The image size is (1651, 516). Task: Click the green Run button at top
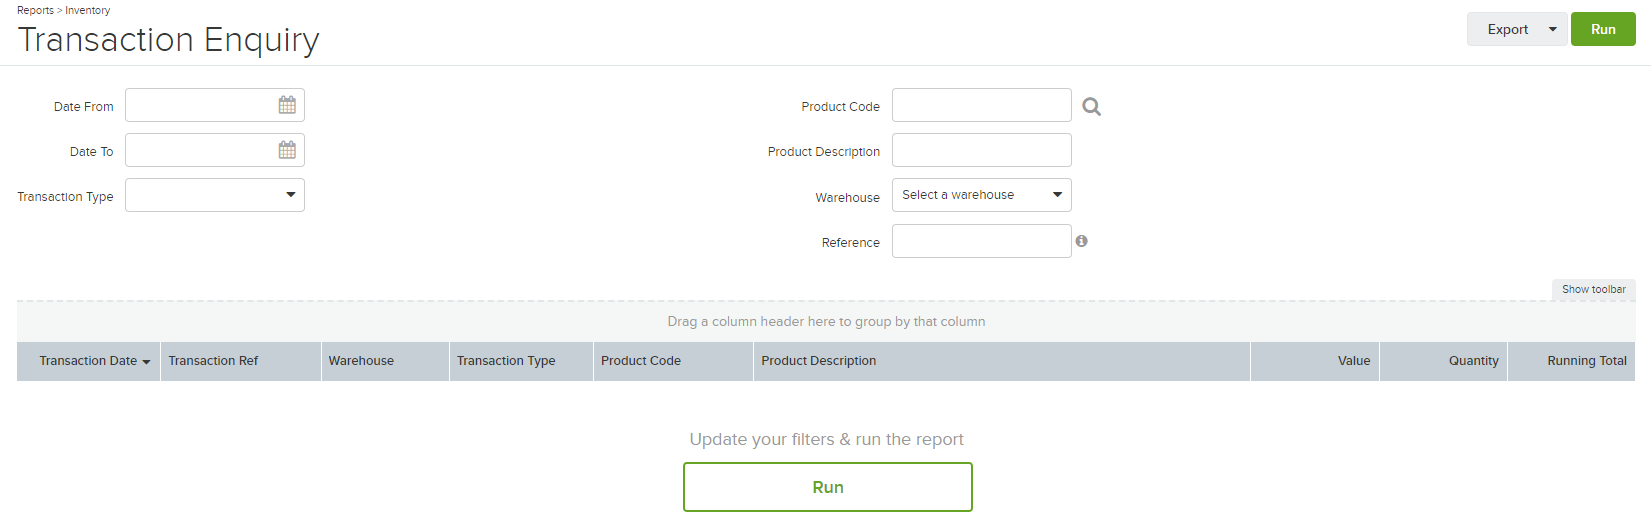coord(1603,29)
